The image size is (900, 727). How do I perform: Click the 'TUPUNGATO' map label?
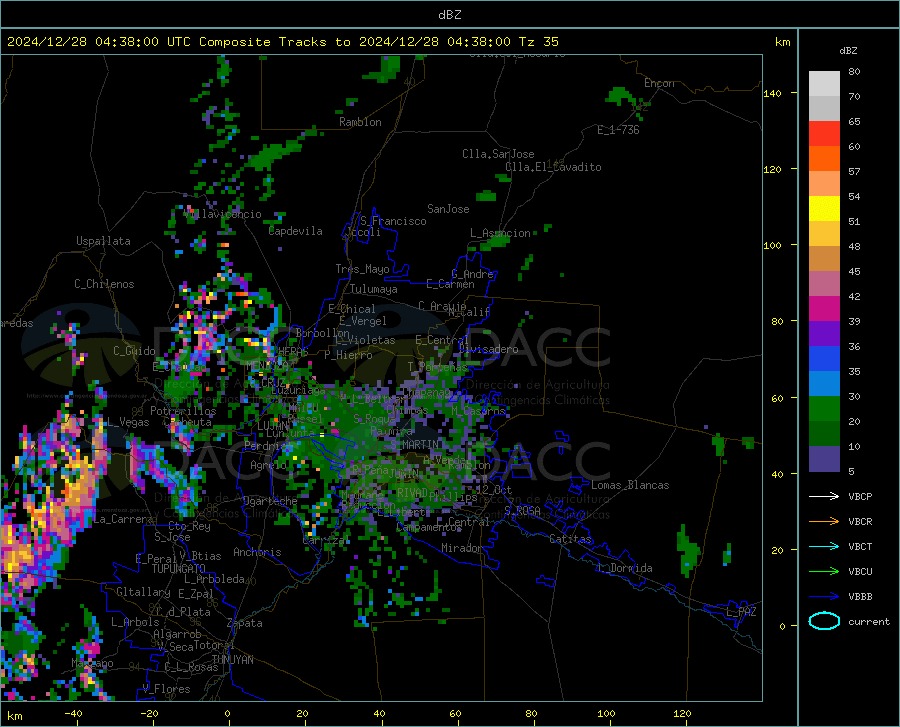(x=179, y=569)
